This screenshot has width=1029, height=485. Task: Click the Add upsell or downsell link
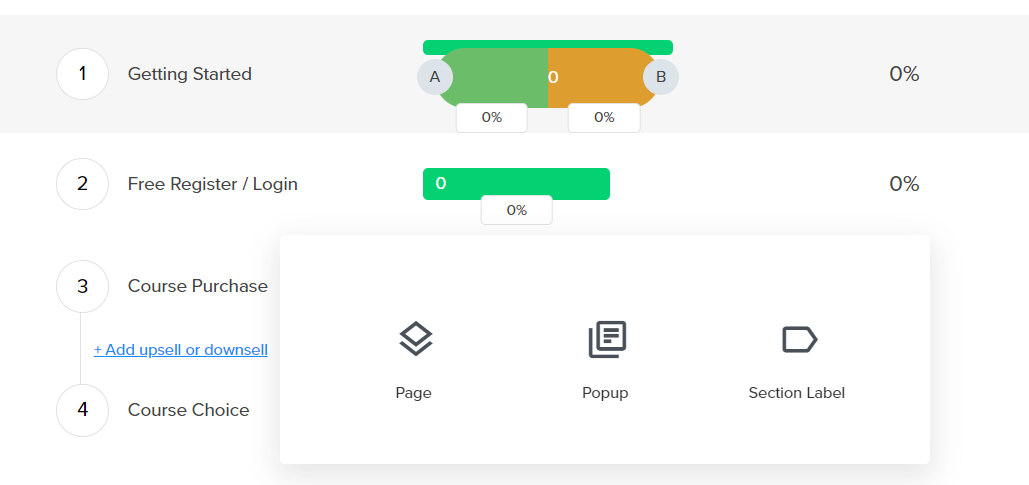181,350
